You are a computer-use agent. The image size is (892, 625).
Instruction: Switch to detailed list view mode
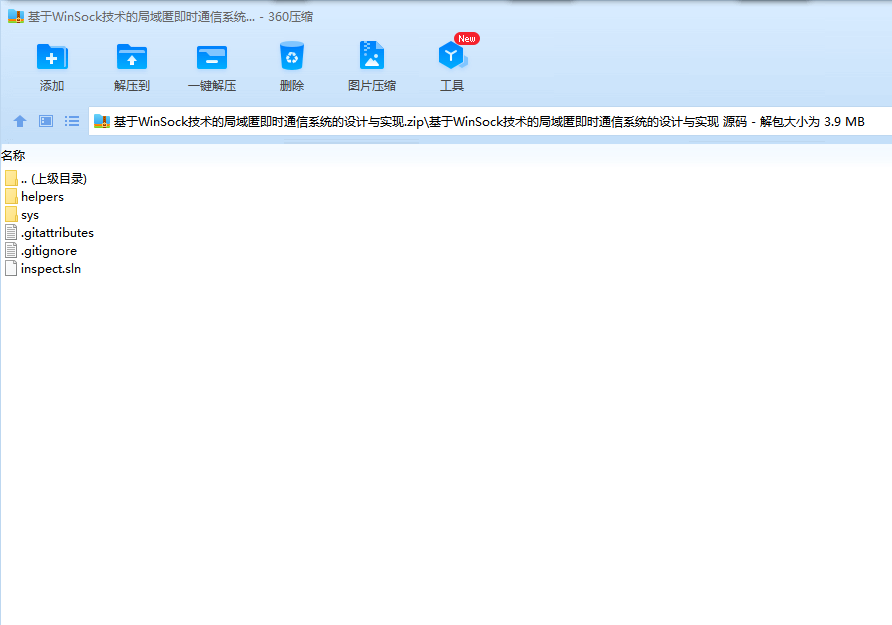pos(72,121)
